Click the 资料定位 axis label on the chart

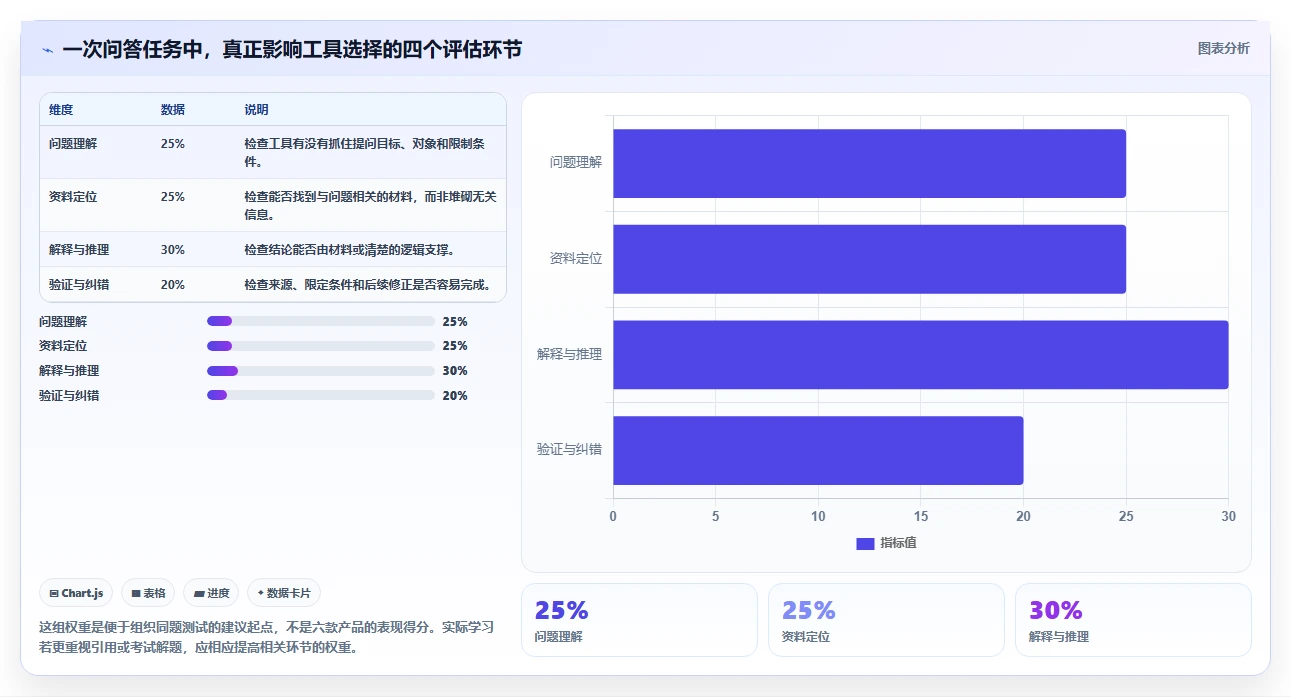pyautogui.click(x=576, y=259)
